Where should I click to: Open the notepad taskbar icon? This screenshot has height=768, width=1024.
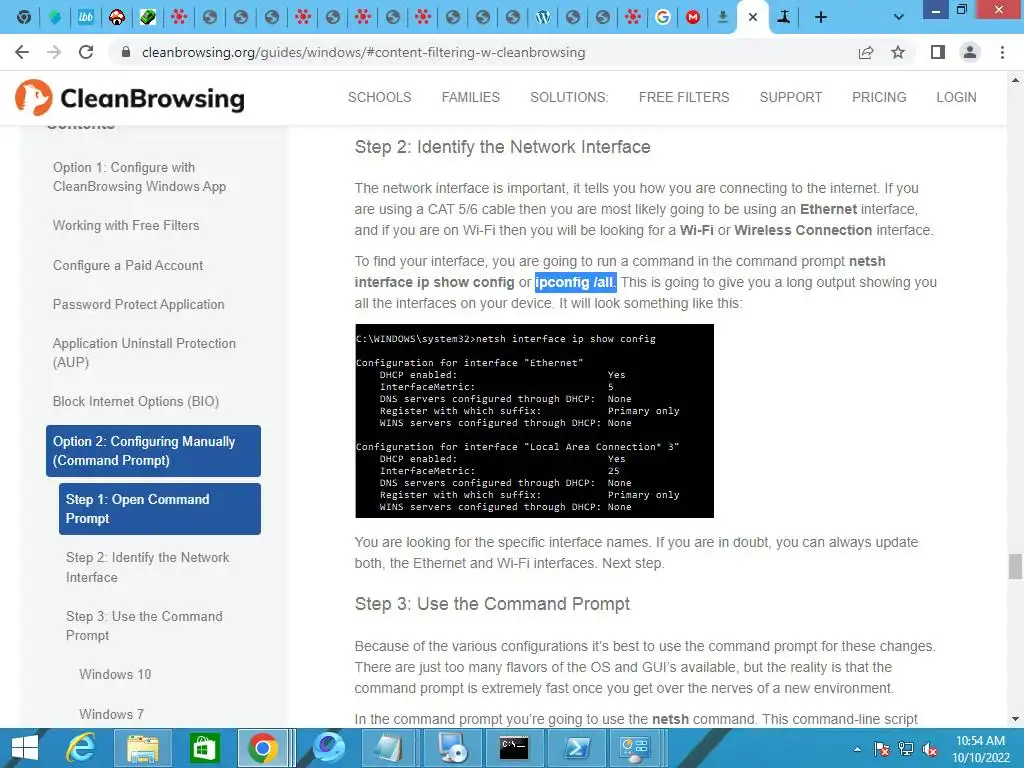pyautogui.click(x=389, y=748)
